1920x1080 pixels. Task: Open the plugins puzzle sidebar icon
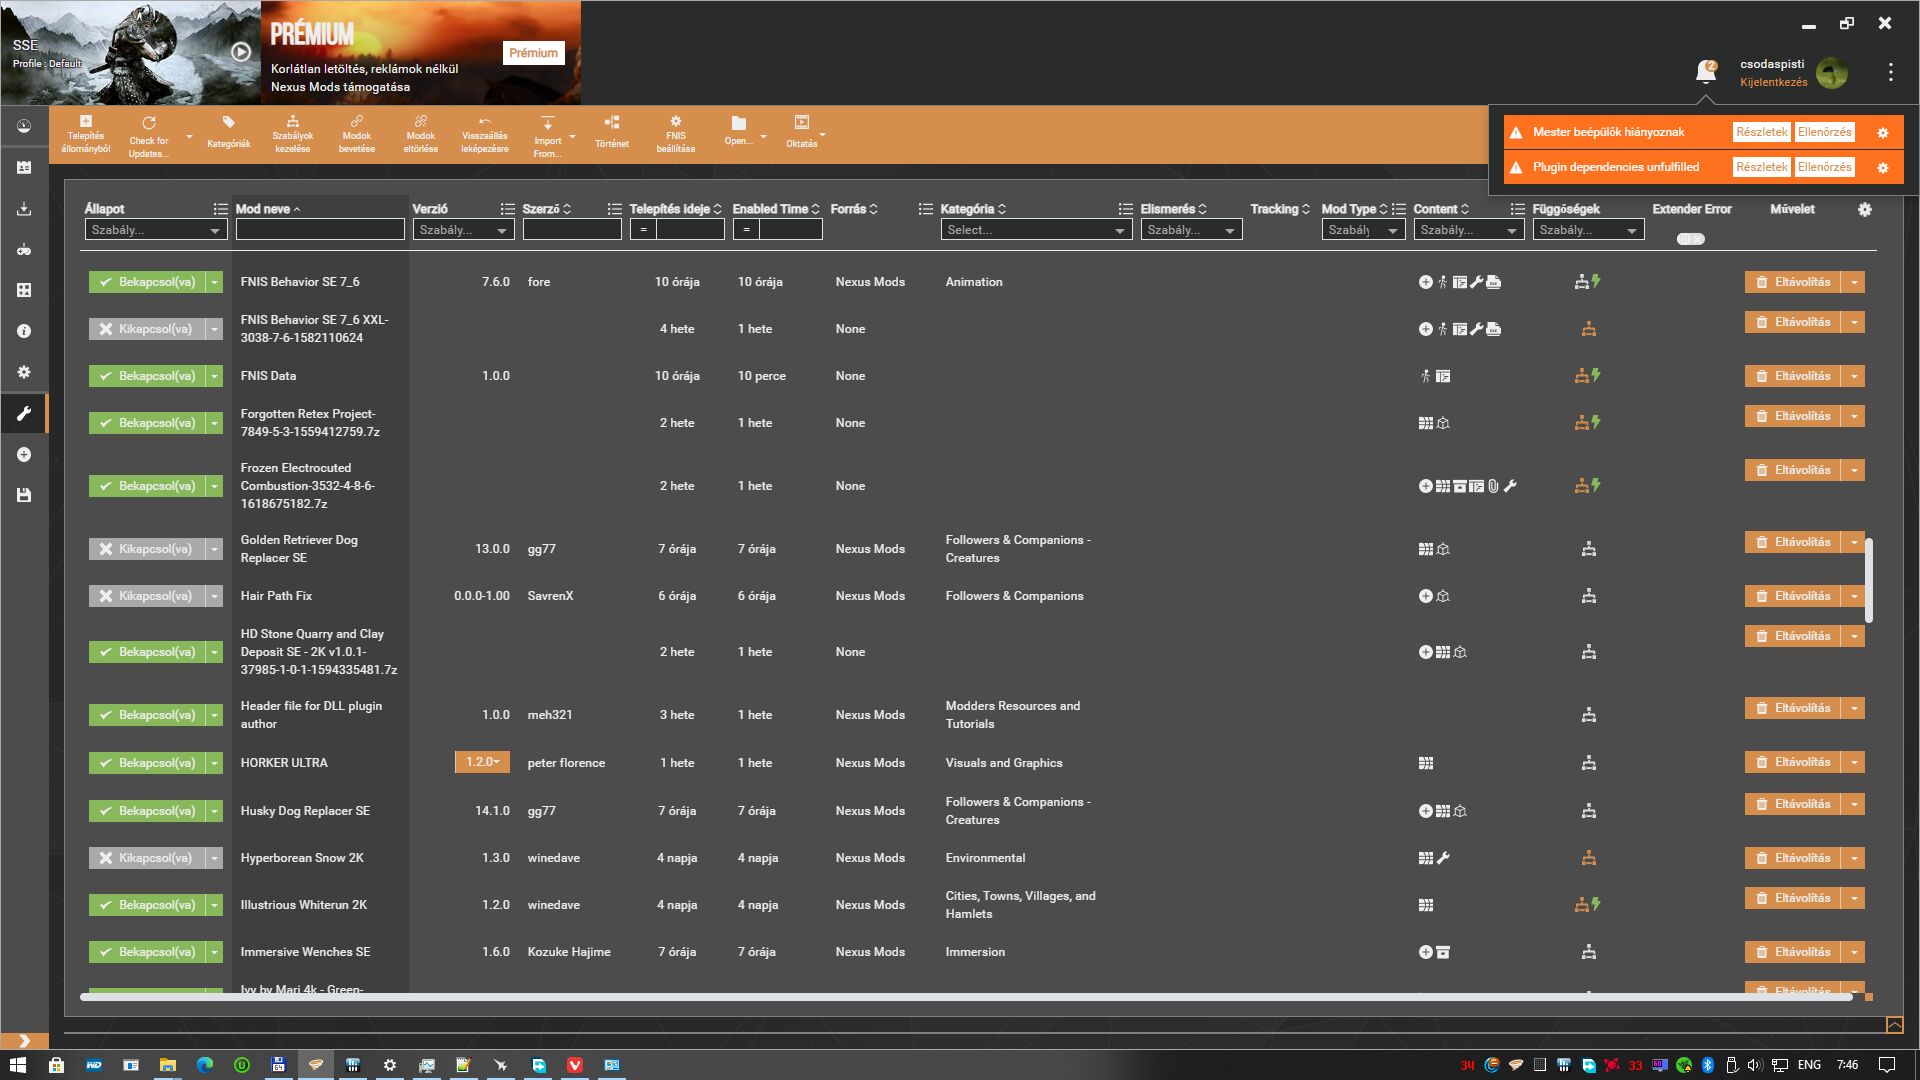[24, 290]
